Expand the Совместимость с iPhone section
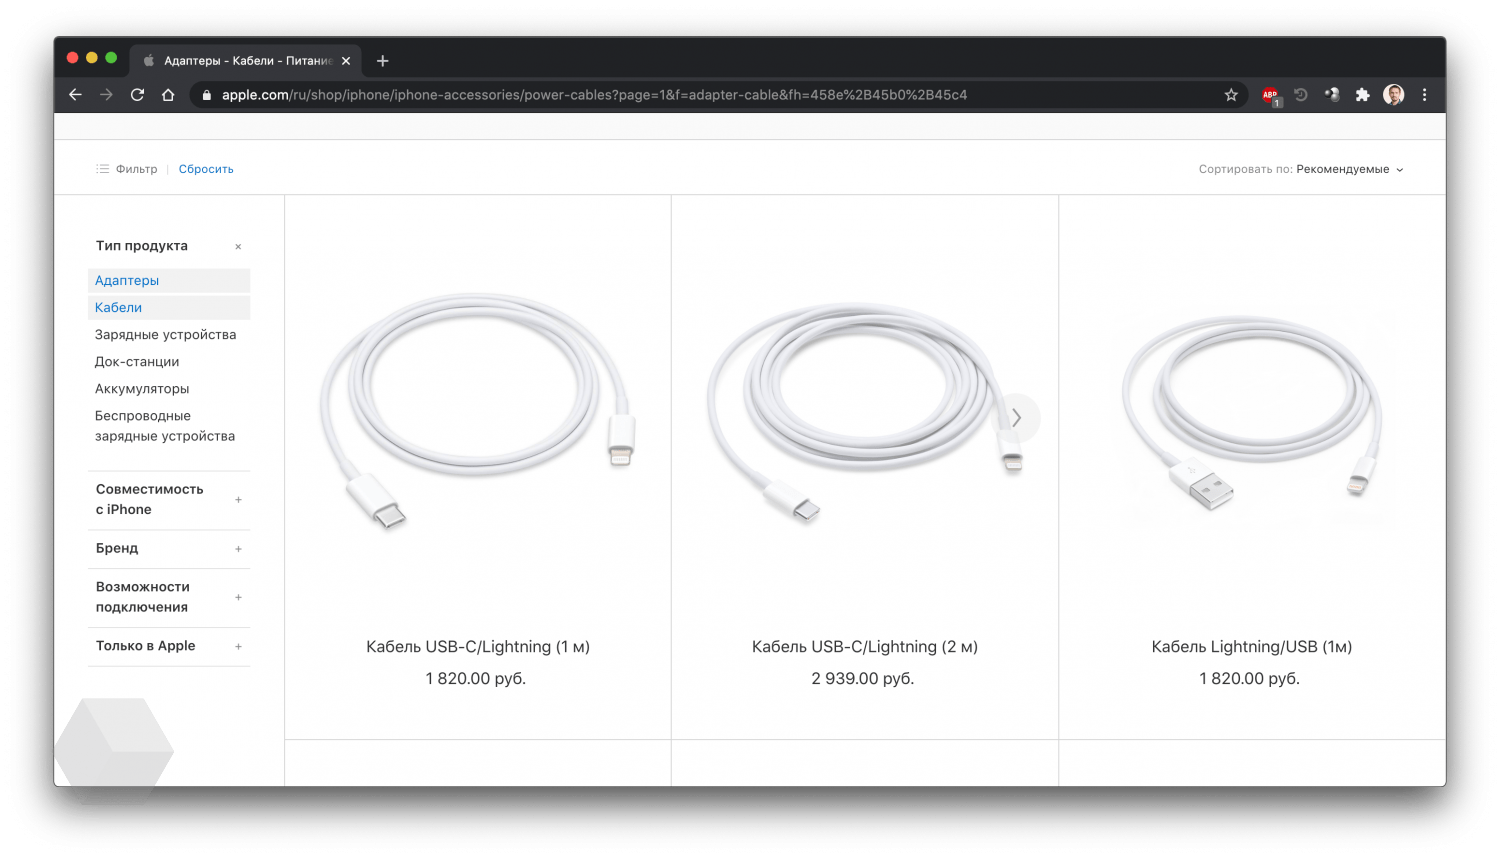The image size is (1500, 858). (169, 500)
